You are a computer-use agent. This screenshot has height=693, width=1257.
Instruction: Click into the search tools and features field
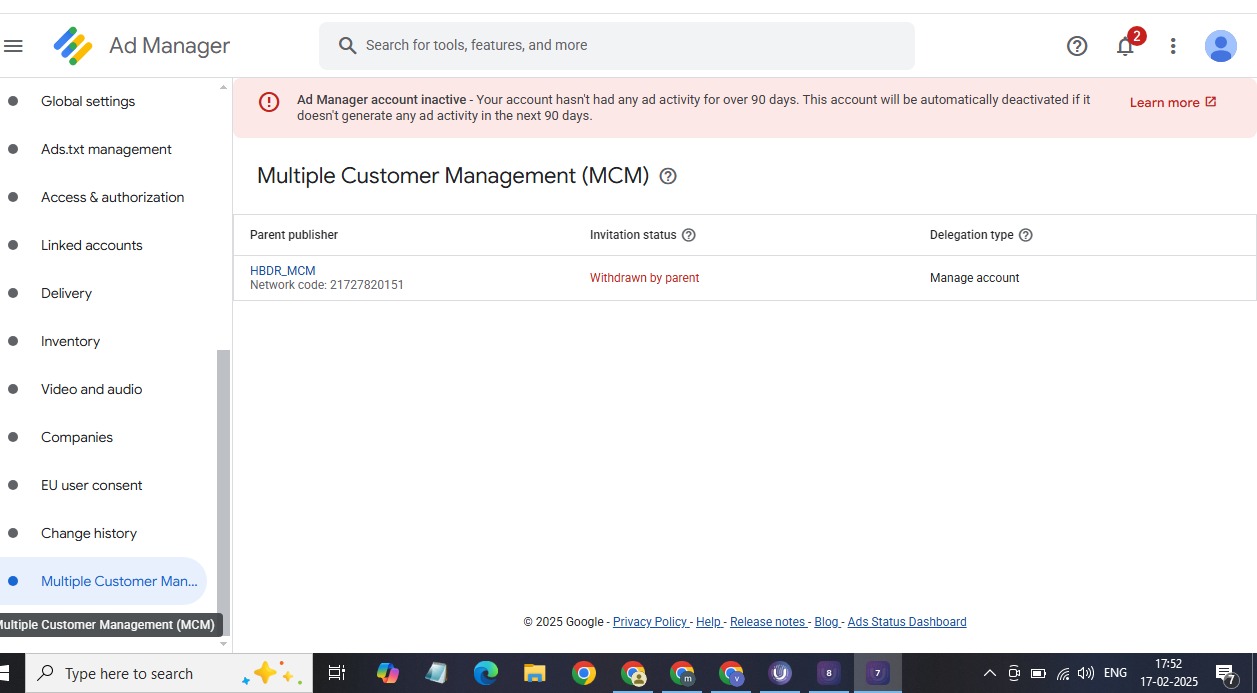(617, 46)
